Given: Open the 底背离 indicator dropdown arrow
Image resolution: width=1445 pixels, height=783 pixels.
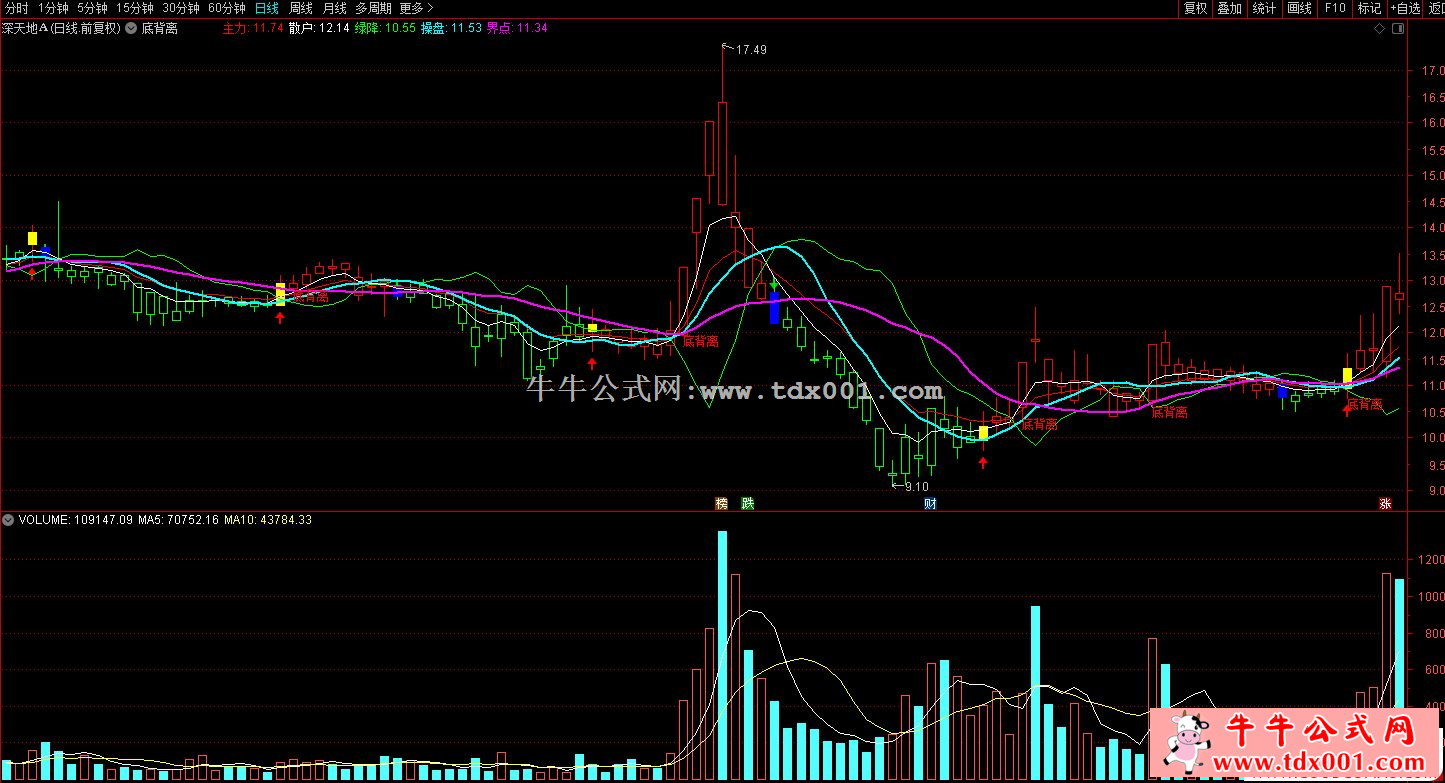Looking at the screenshot, I should point(132,28).
